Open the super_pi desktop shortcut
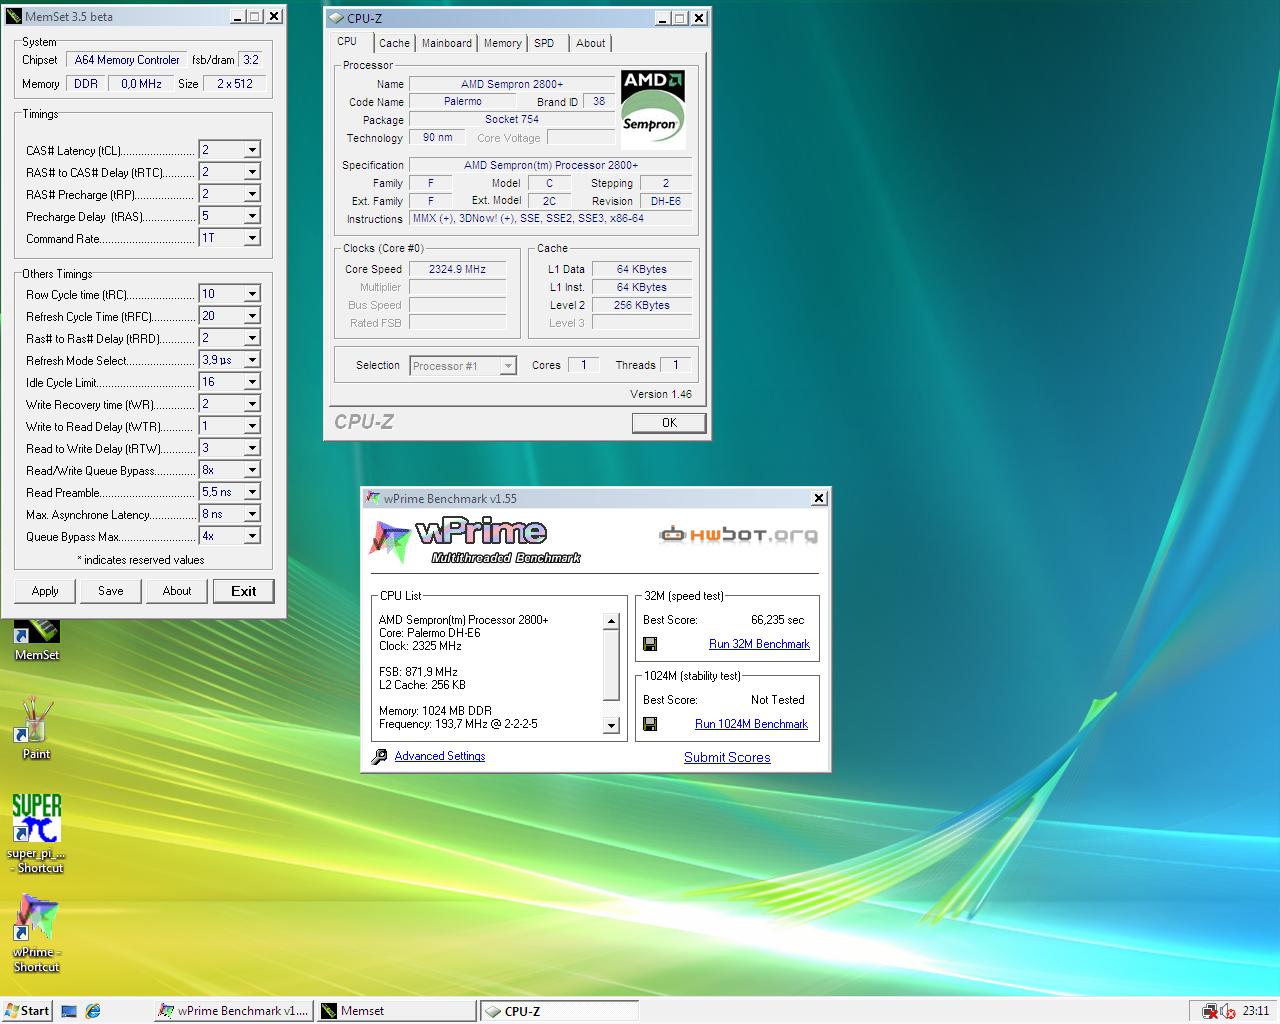Image resolution: width=1280 pixels, height=1024 pixels. click(37, 833)
